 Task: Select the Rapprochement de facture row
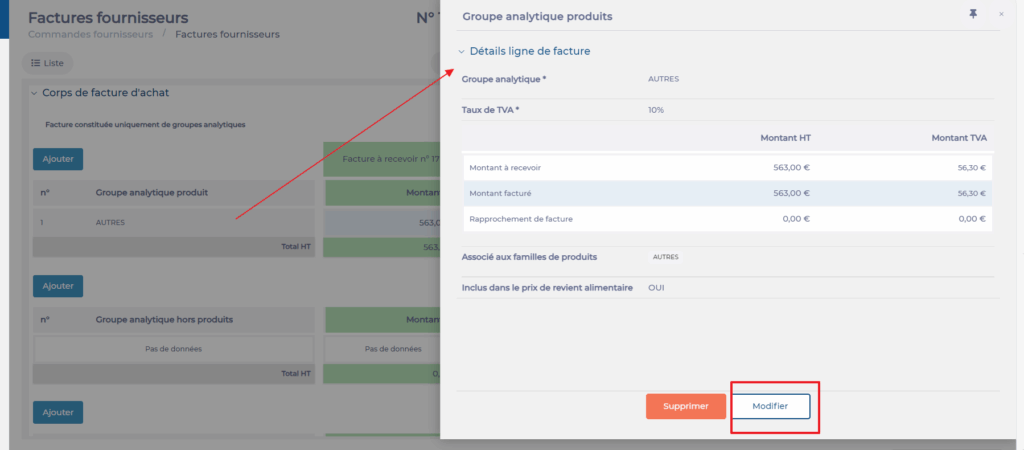point(727,218)
